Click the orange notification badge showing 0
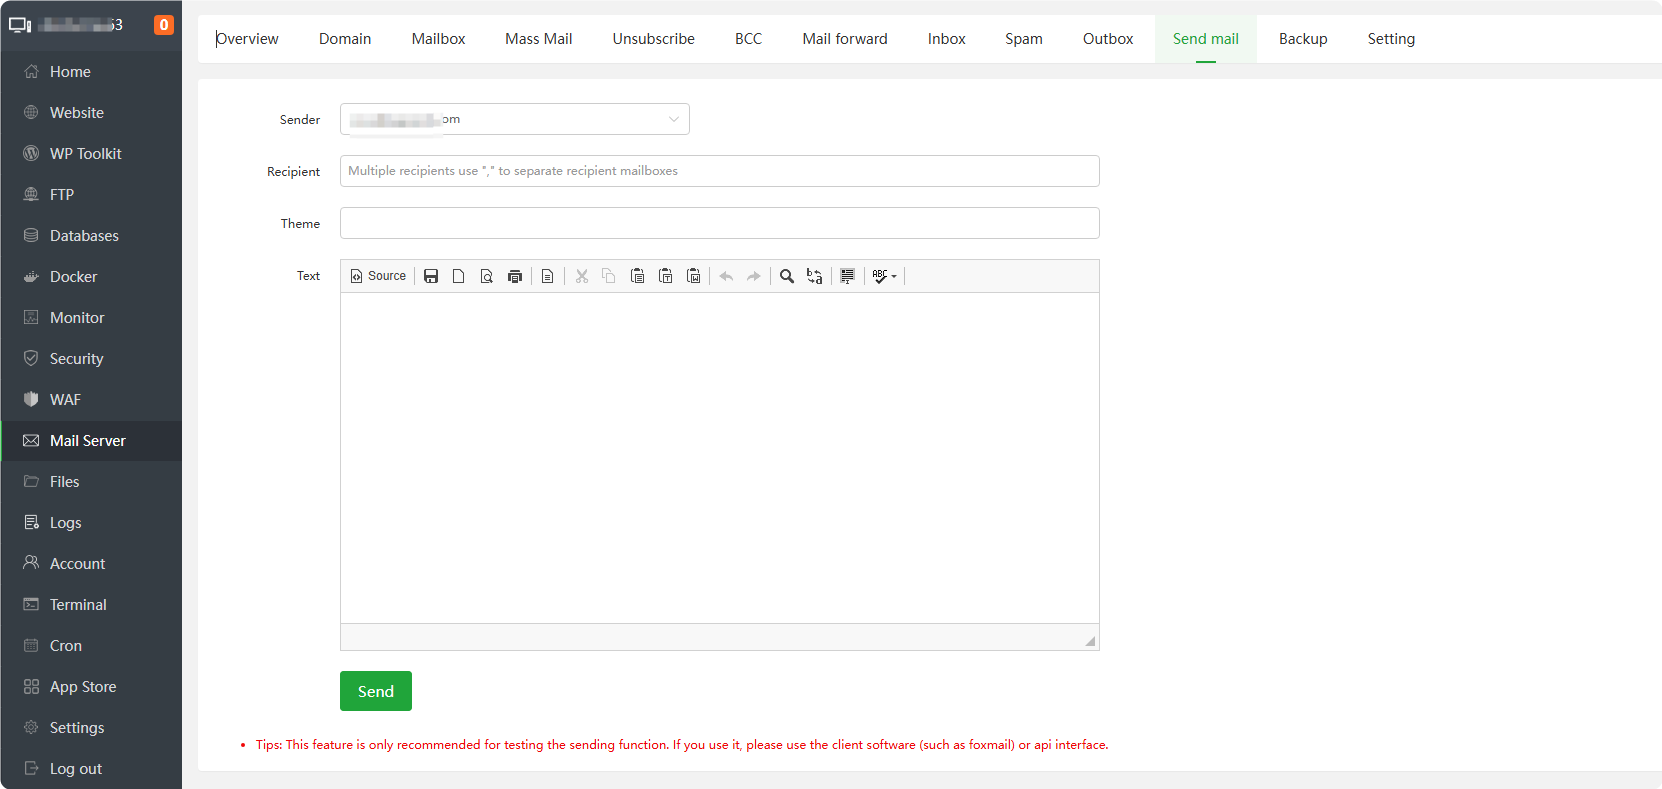Image resolution: width=1662 pixels, height=789 pixels. coord(164,25)
